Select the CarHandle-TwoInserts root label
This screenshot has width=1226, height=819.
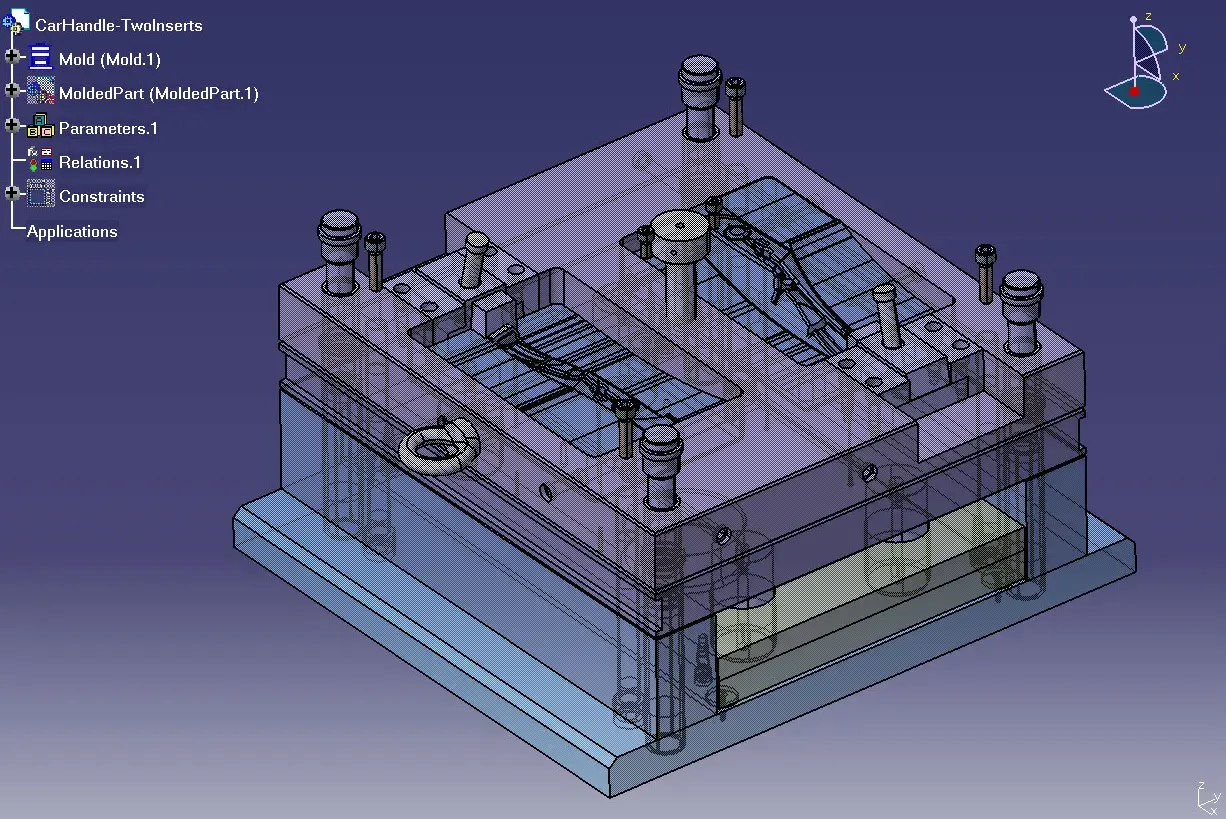tap(119, 26)
